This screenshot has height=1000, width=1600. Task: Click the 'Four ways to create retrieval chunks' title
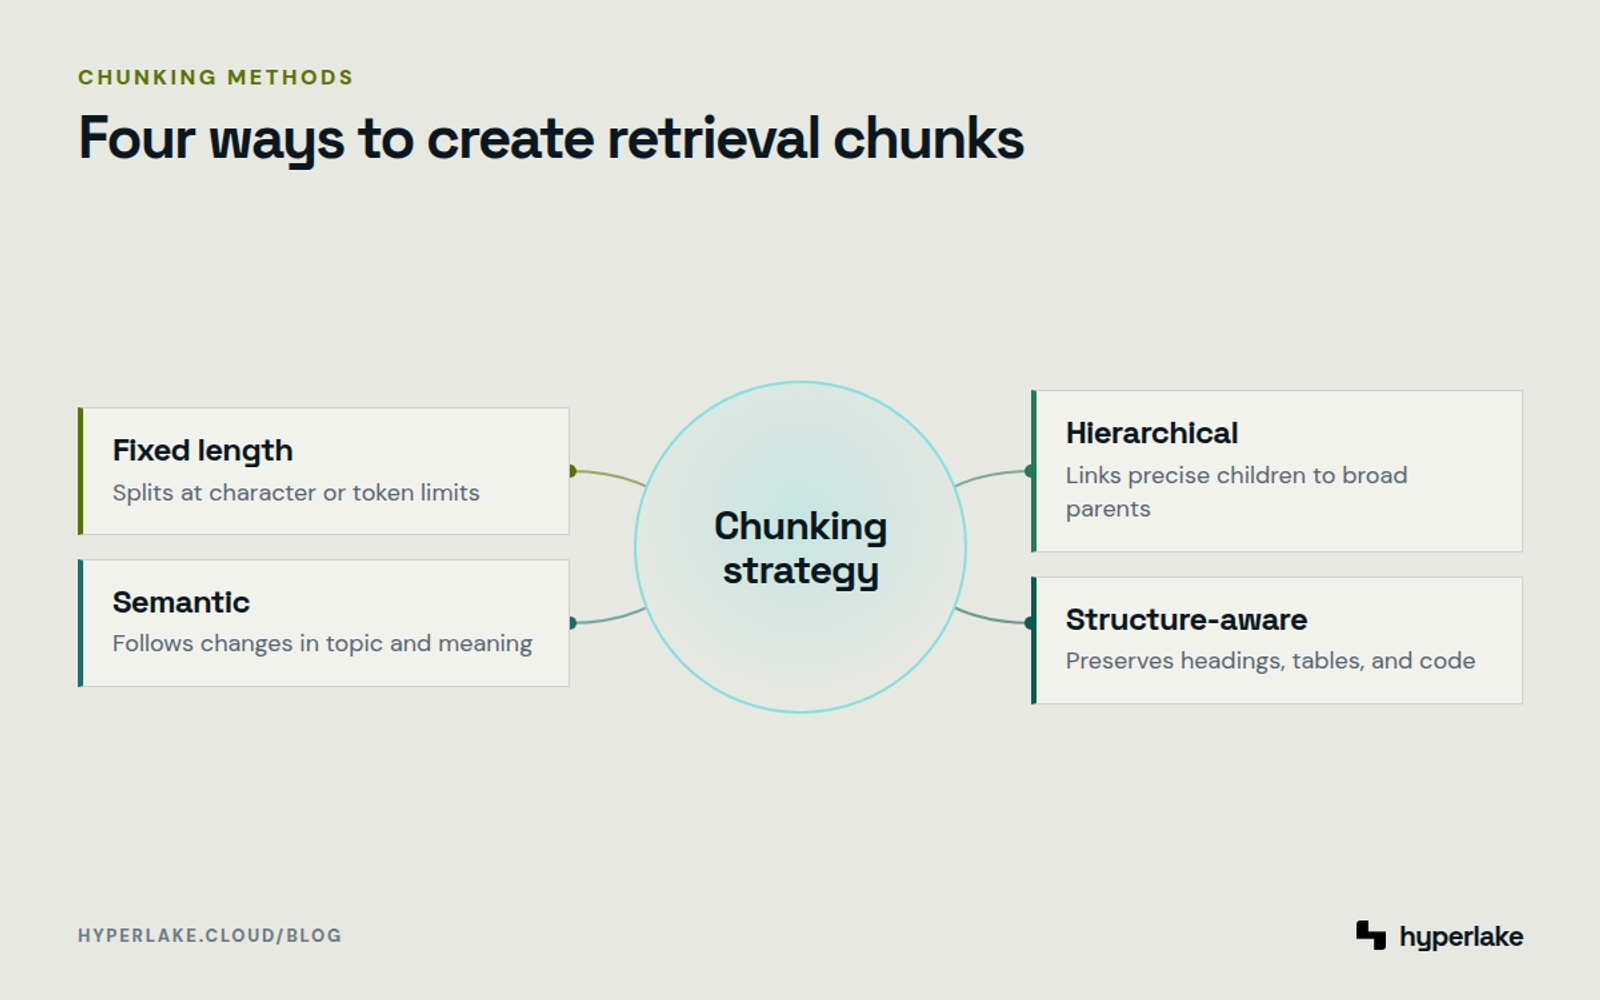551,139
